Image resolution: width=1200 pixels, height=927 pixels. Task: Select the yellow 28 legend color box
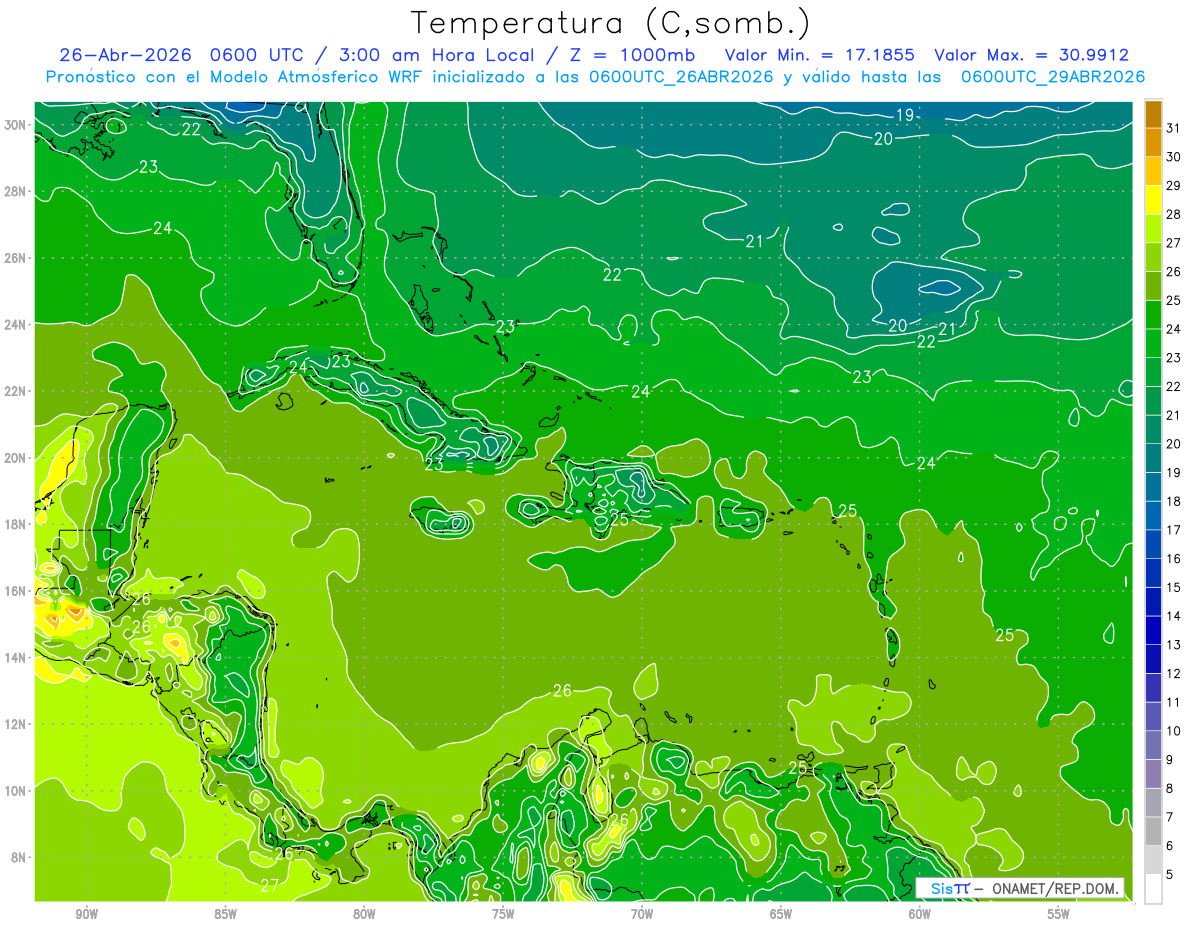[1153, 200]
